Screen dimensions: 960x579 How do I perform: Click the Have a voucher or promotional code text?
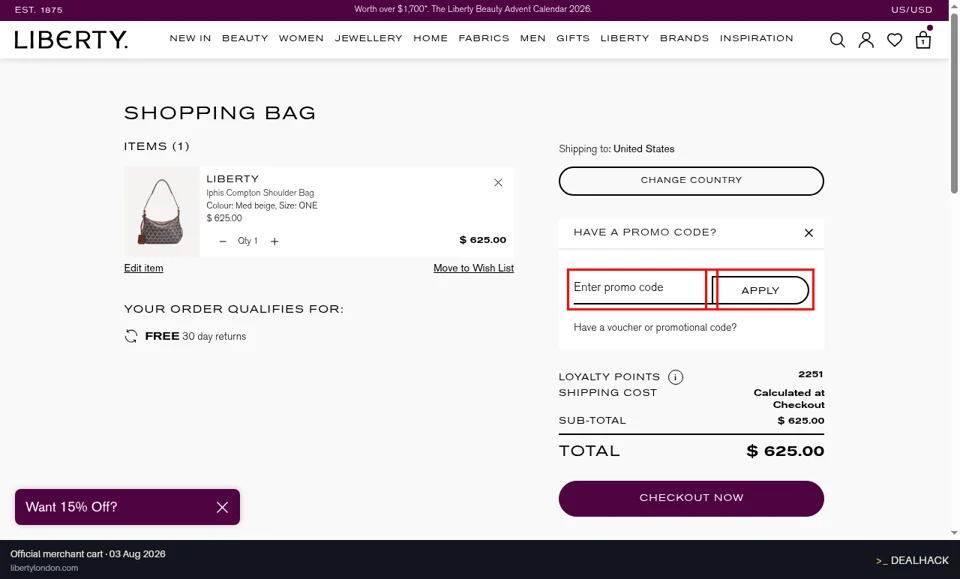pos(655,327)
